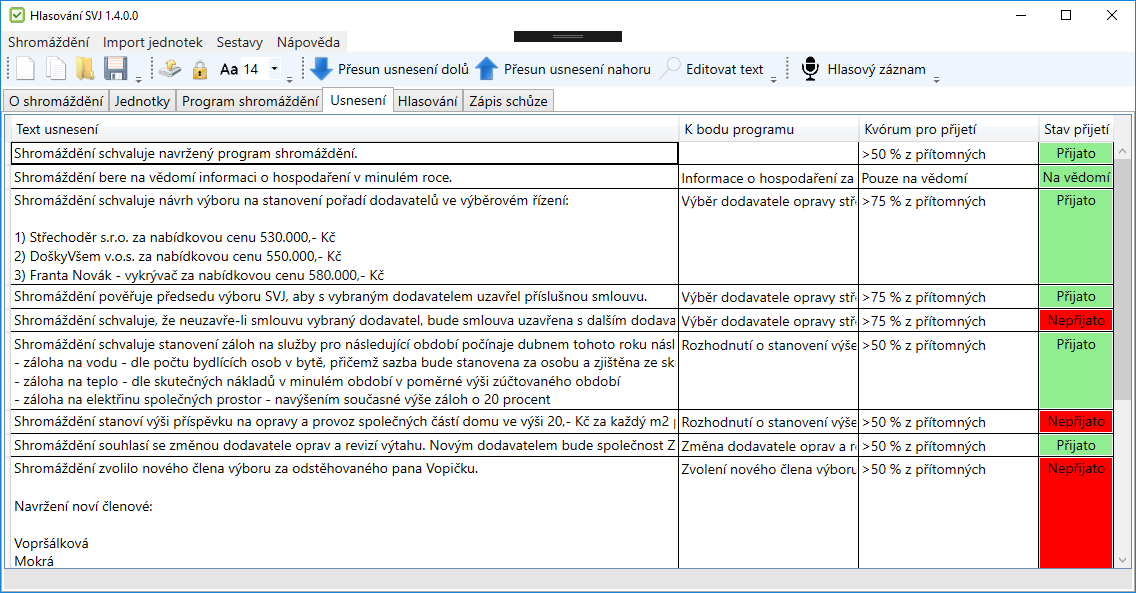
Task: Switch to the O shromáždění tab
Action: 57,101
